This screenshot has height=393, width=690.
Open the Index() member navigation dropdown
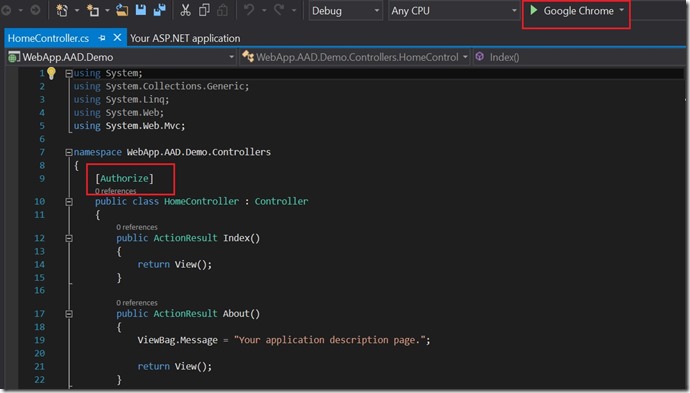[579, 57]
